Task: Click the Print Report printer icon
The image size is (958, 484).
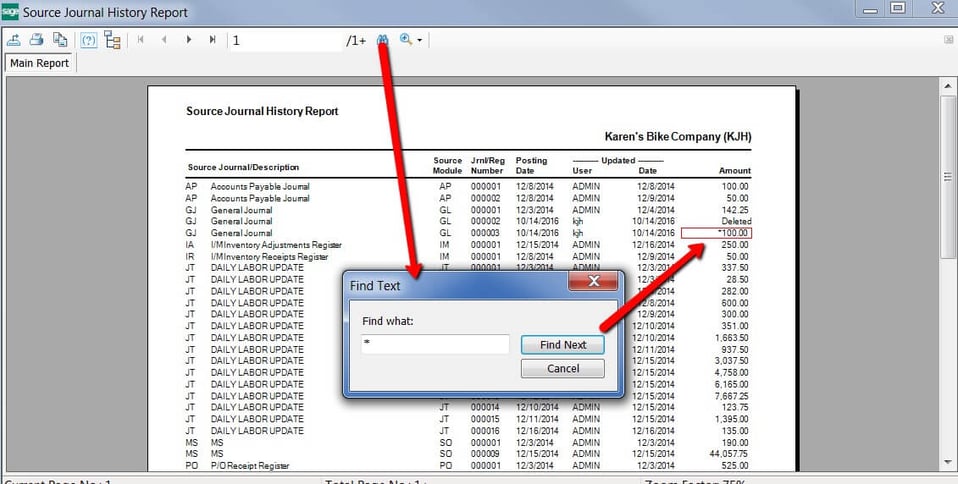Action: pos(37,40)
